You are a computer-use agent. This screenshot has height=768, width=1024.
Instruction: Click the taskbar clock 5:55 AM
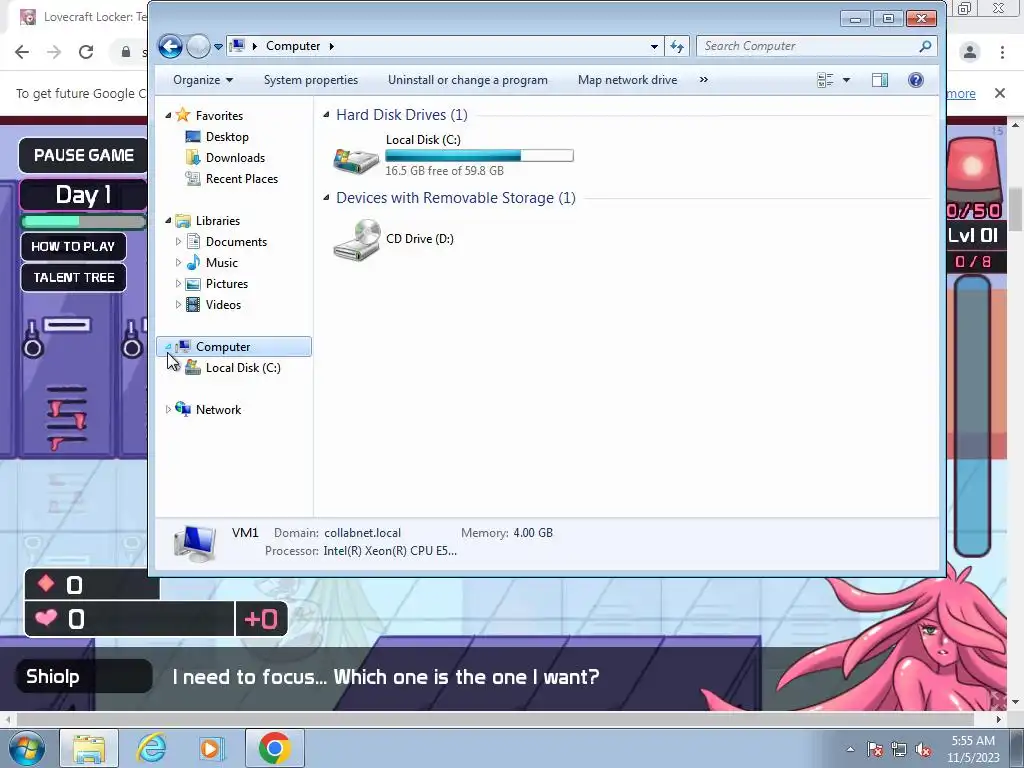click(973, 741)
